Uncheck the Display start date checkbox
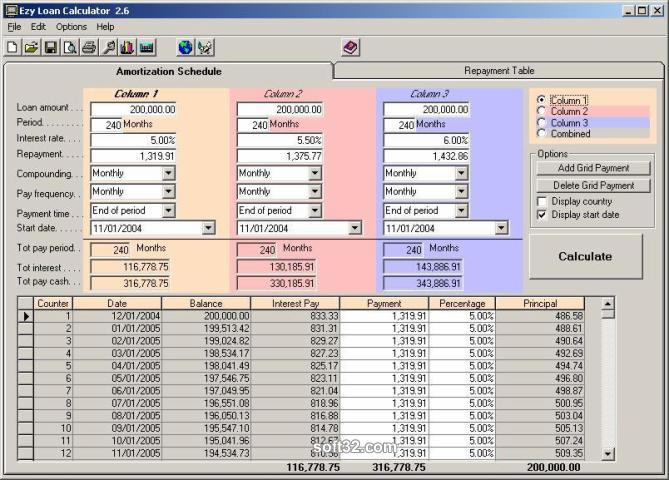 click(x=542, y=215)
